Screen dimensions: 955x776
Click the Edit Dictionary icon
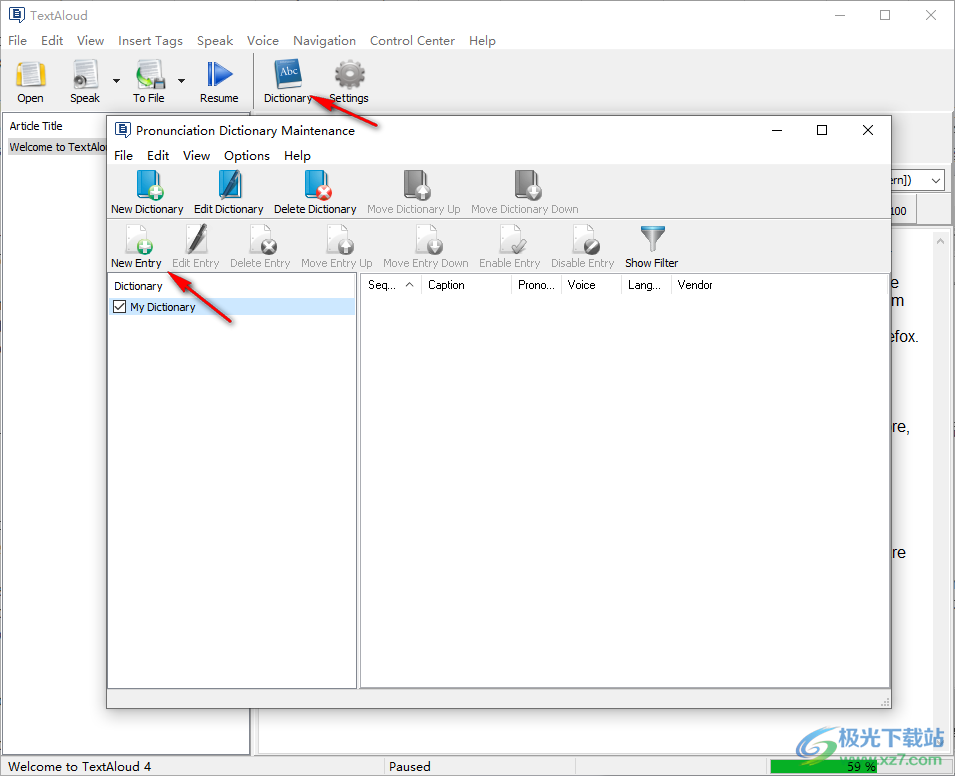pos(229,185)
